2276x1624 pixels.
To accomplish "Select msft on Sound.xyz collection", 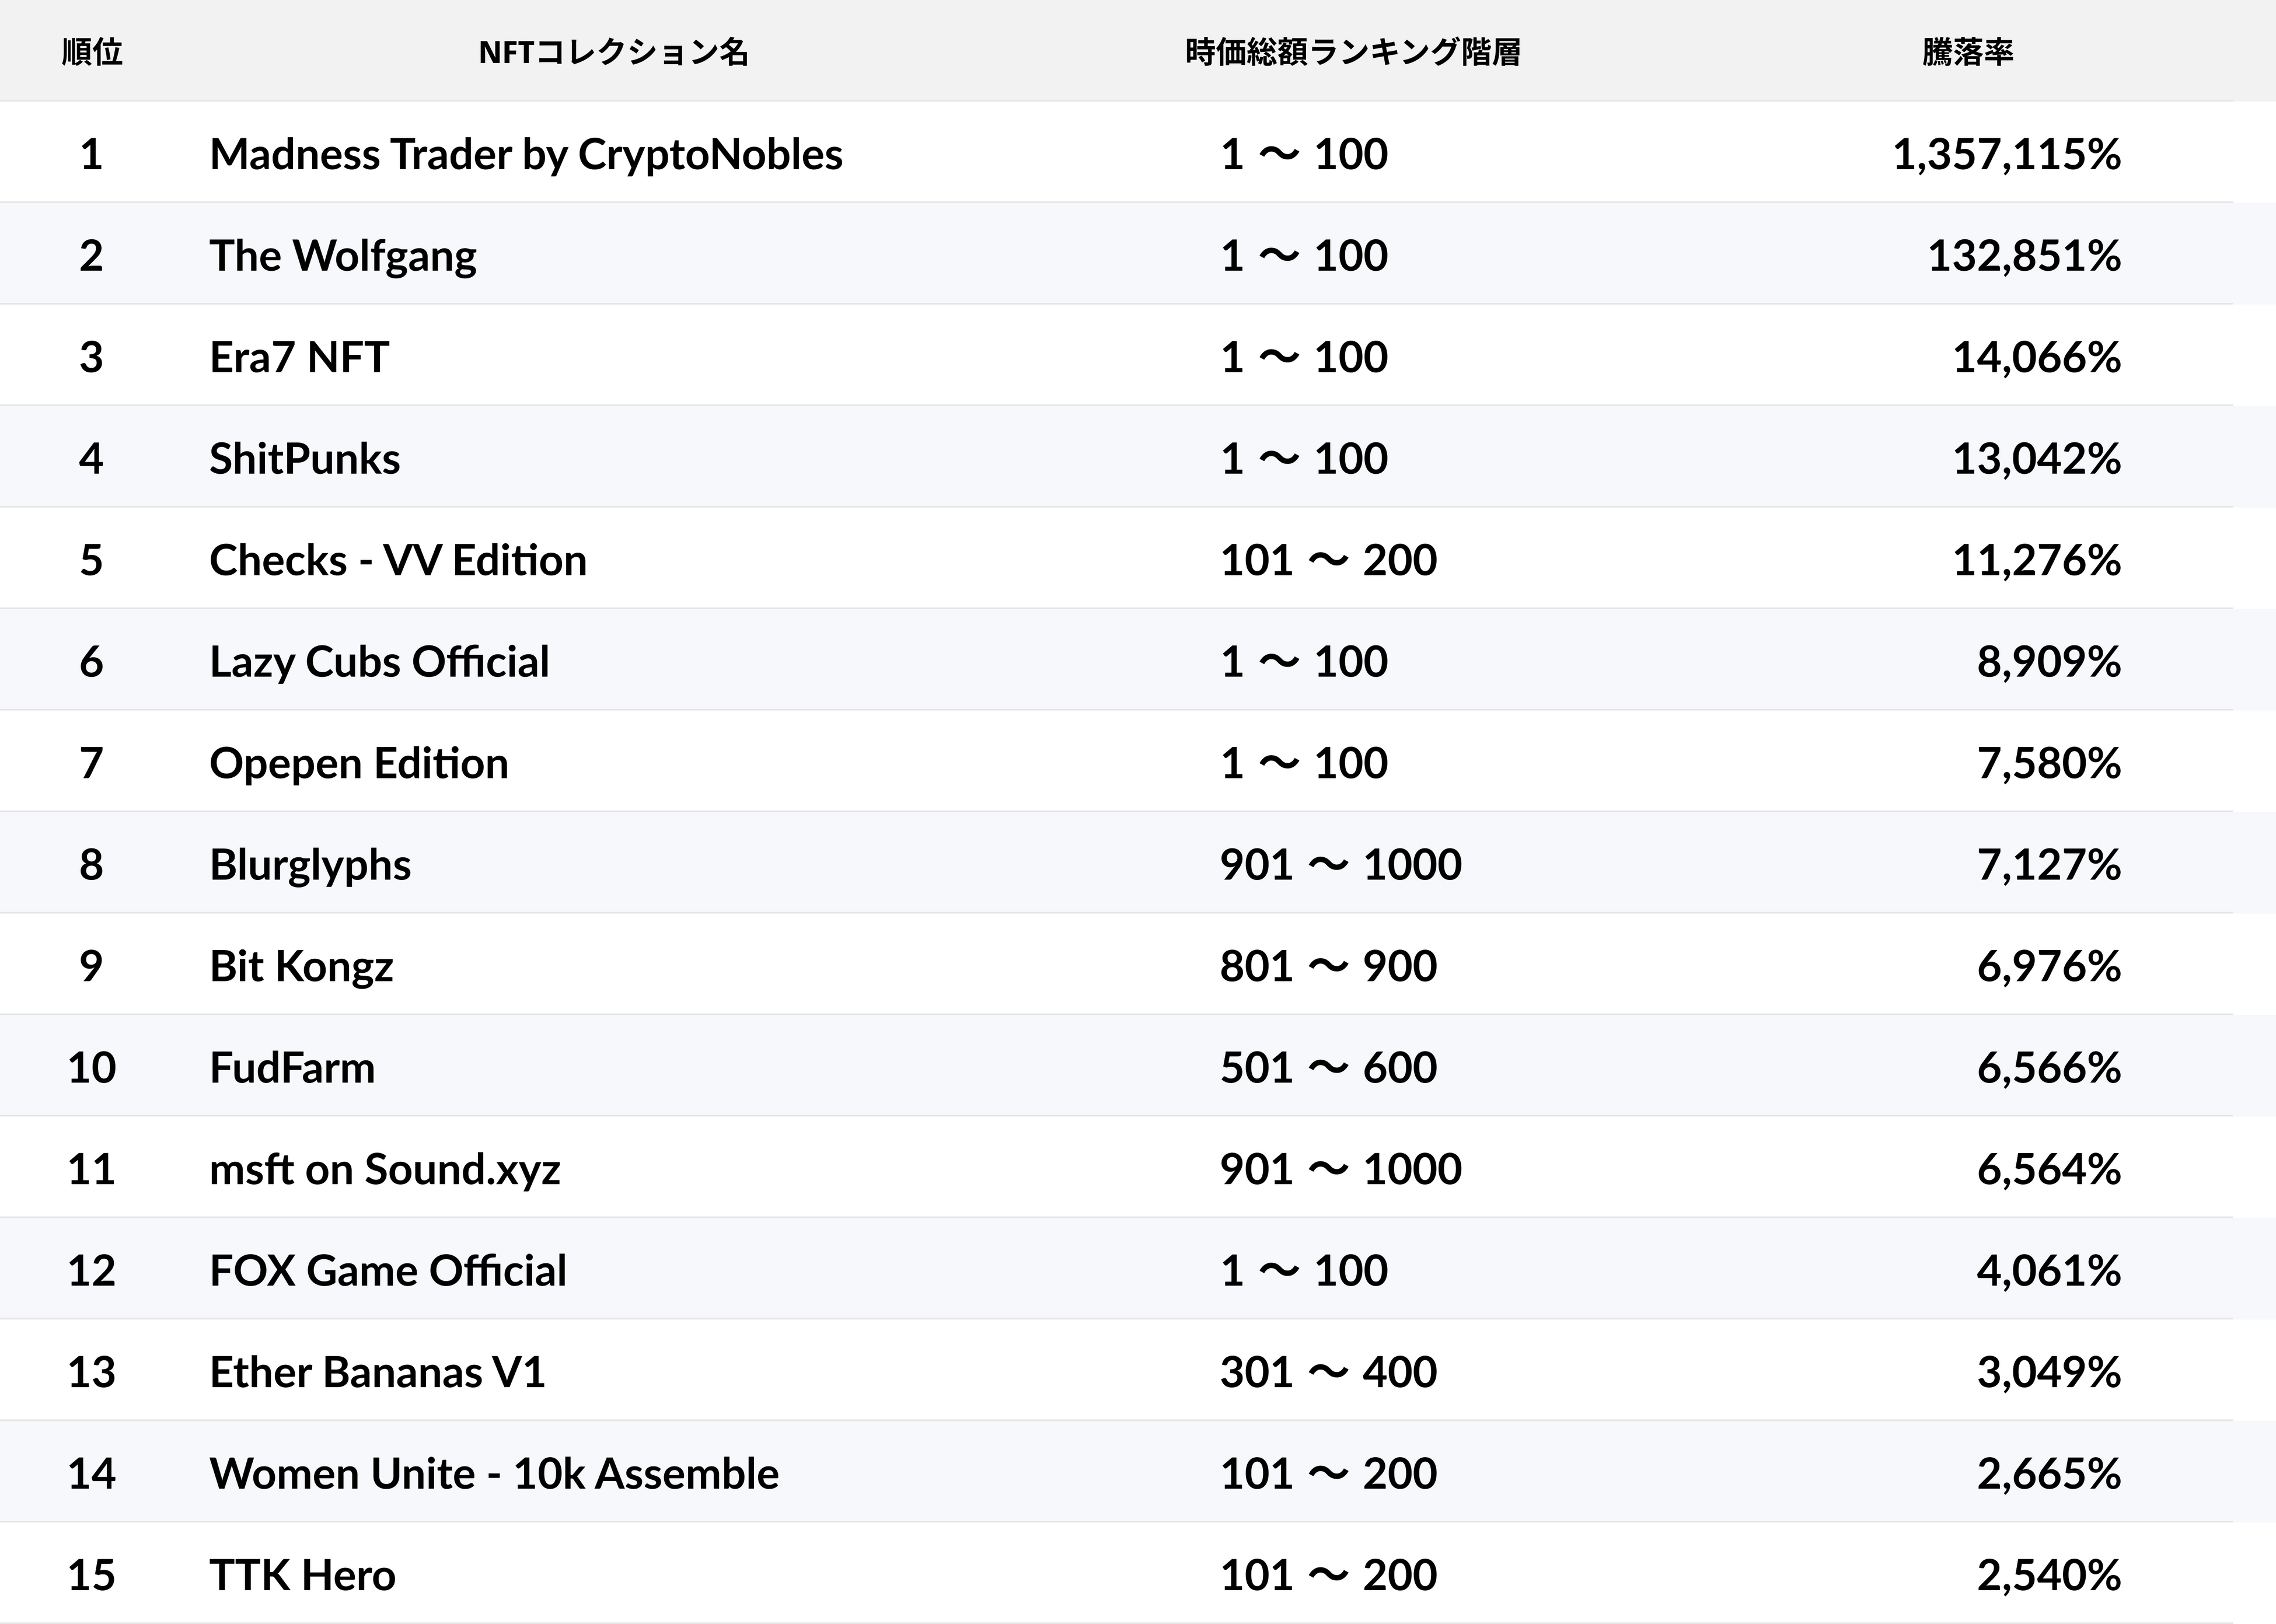I will click(385, 1170).
